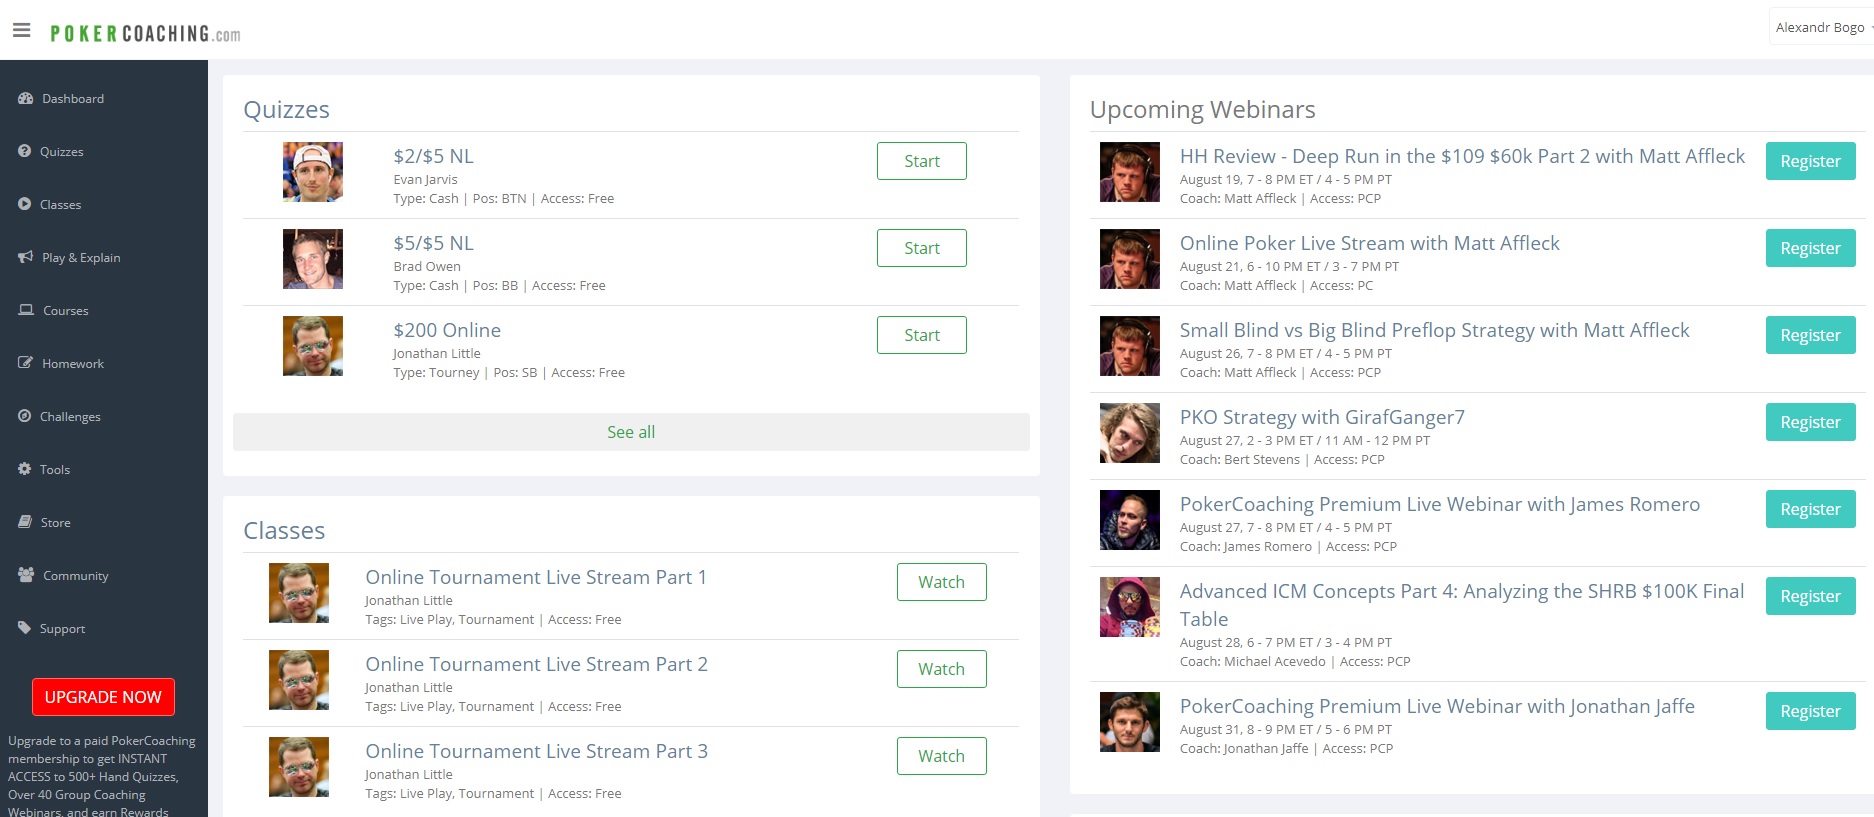This screenshot has width=1874, height=817.
Task: Click See all quizzes
Action: [x=631, y=432]
